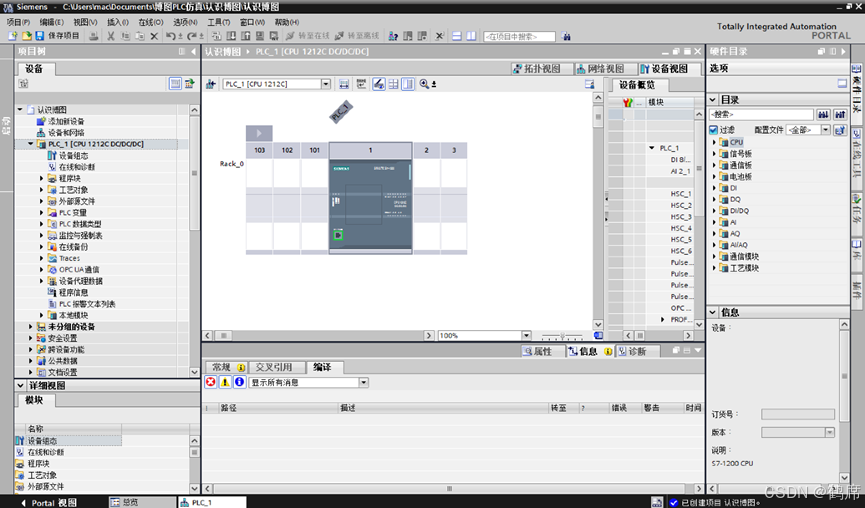Click the hardware catalog 搜索 search field
This screenshot has width=865, height=508.
coord(761,114)
